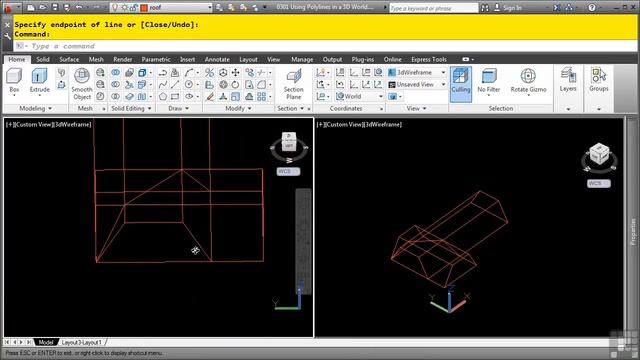Expand the Modify panel

(238, 109)
